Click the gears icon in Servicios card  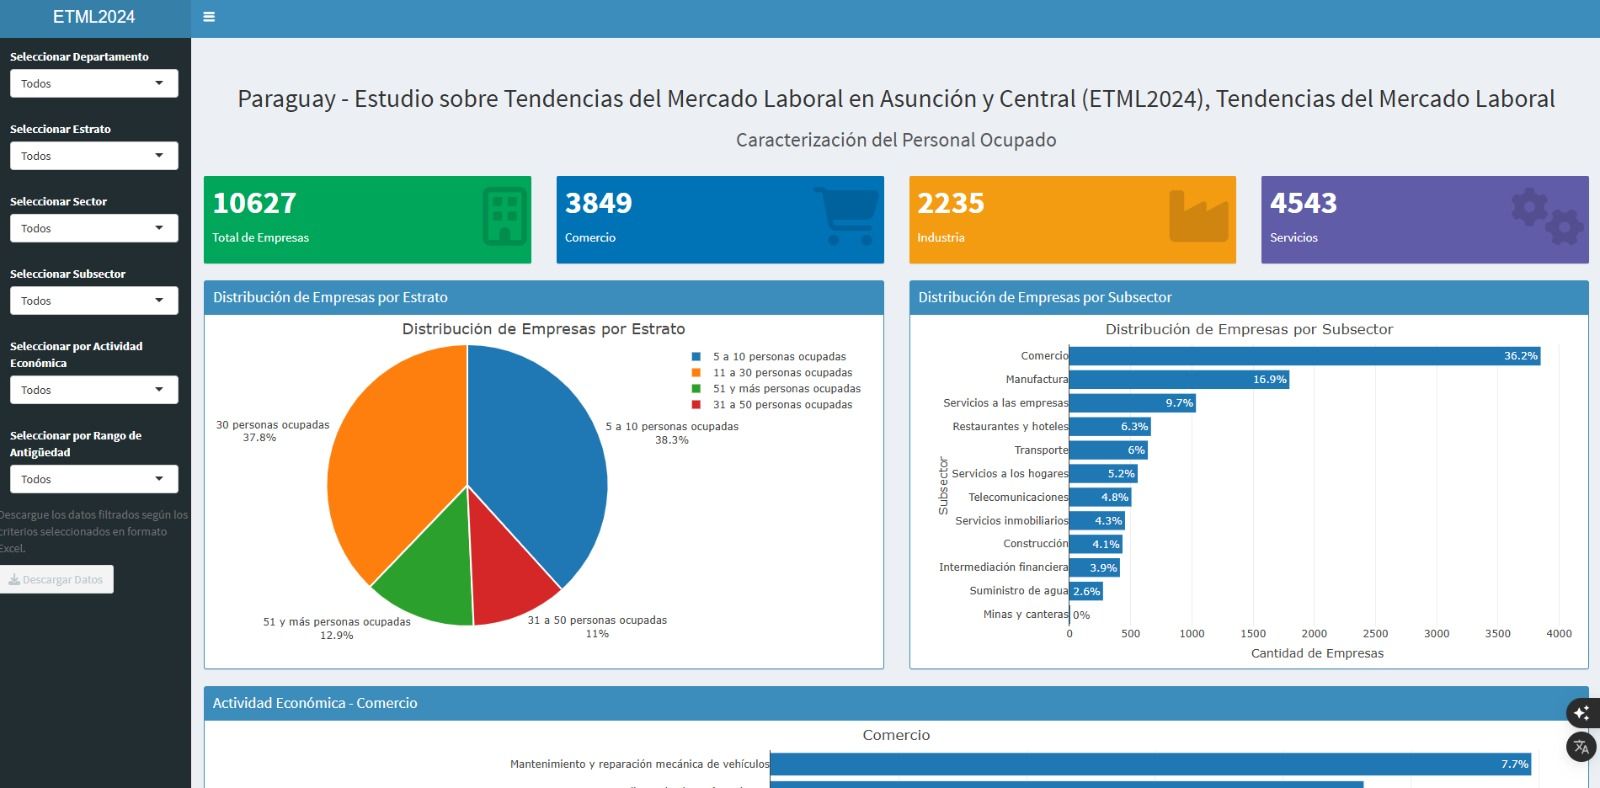(x=1547, y=216)
